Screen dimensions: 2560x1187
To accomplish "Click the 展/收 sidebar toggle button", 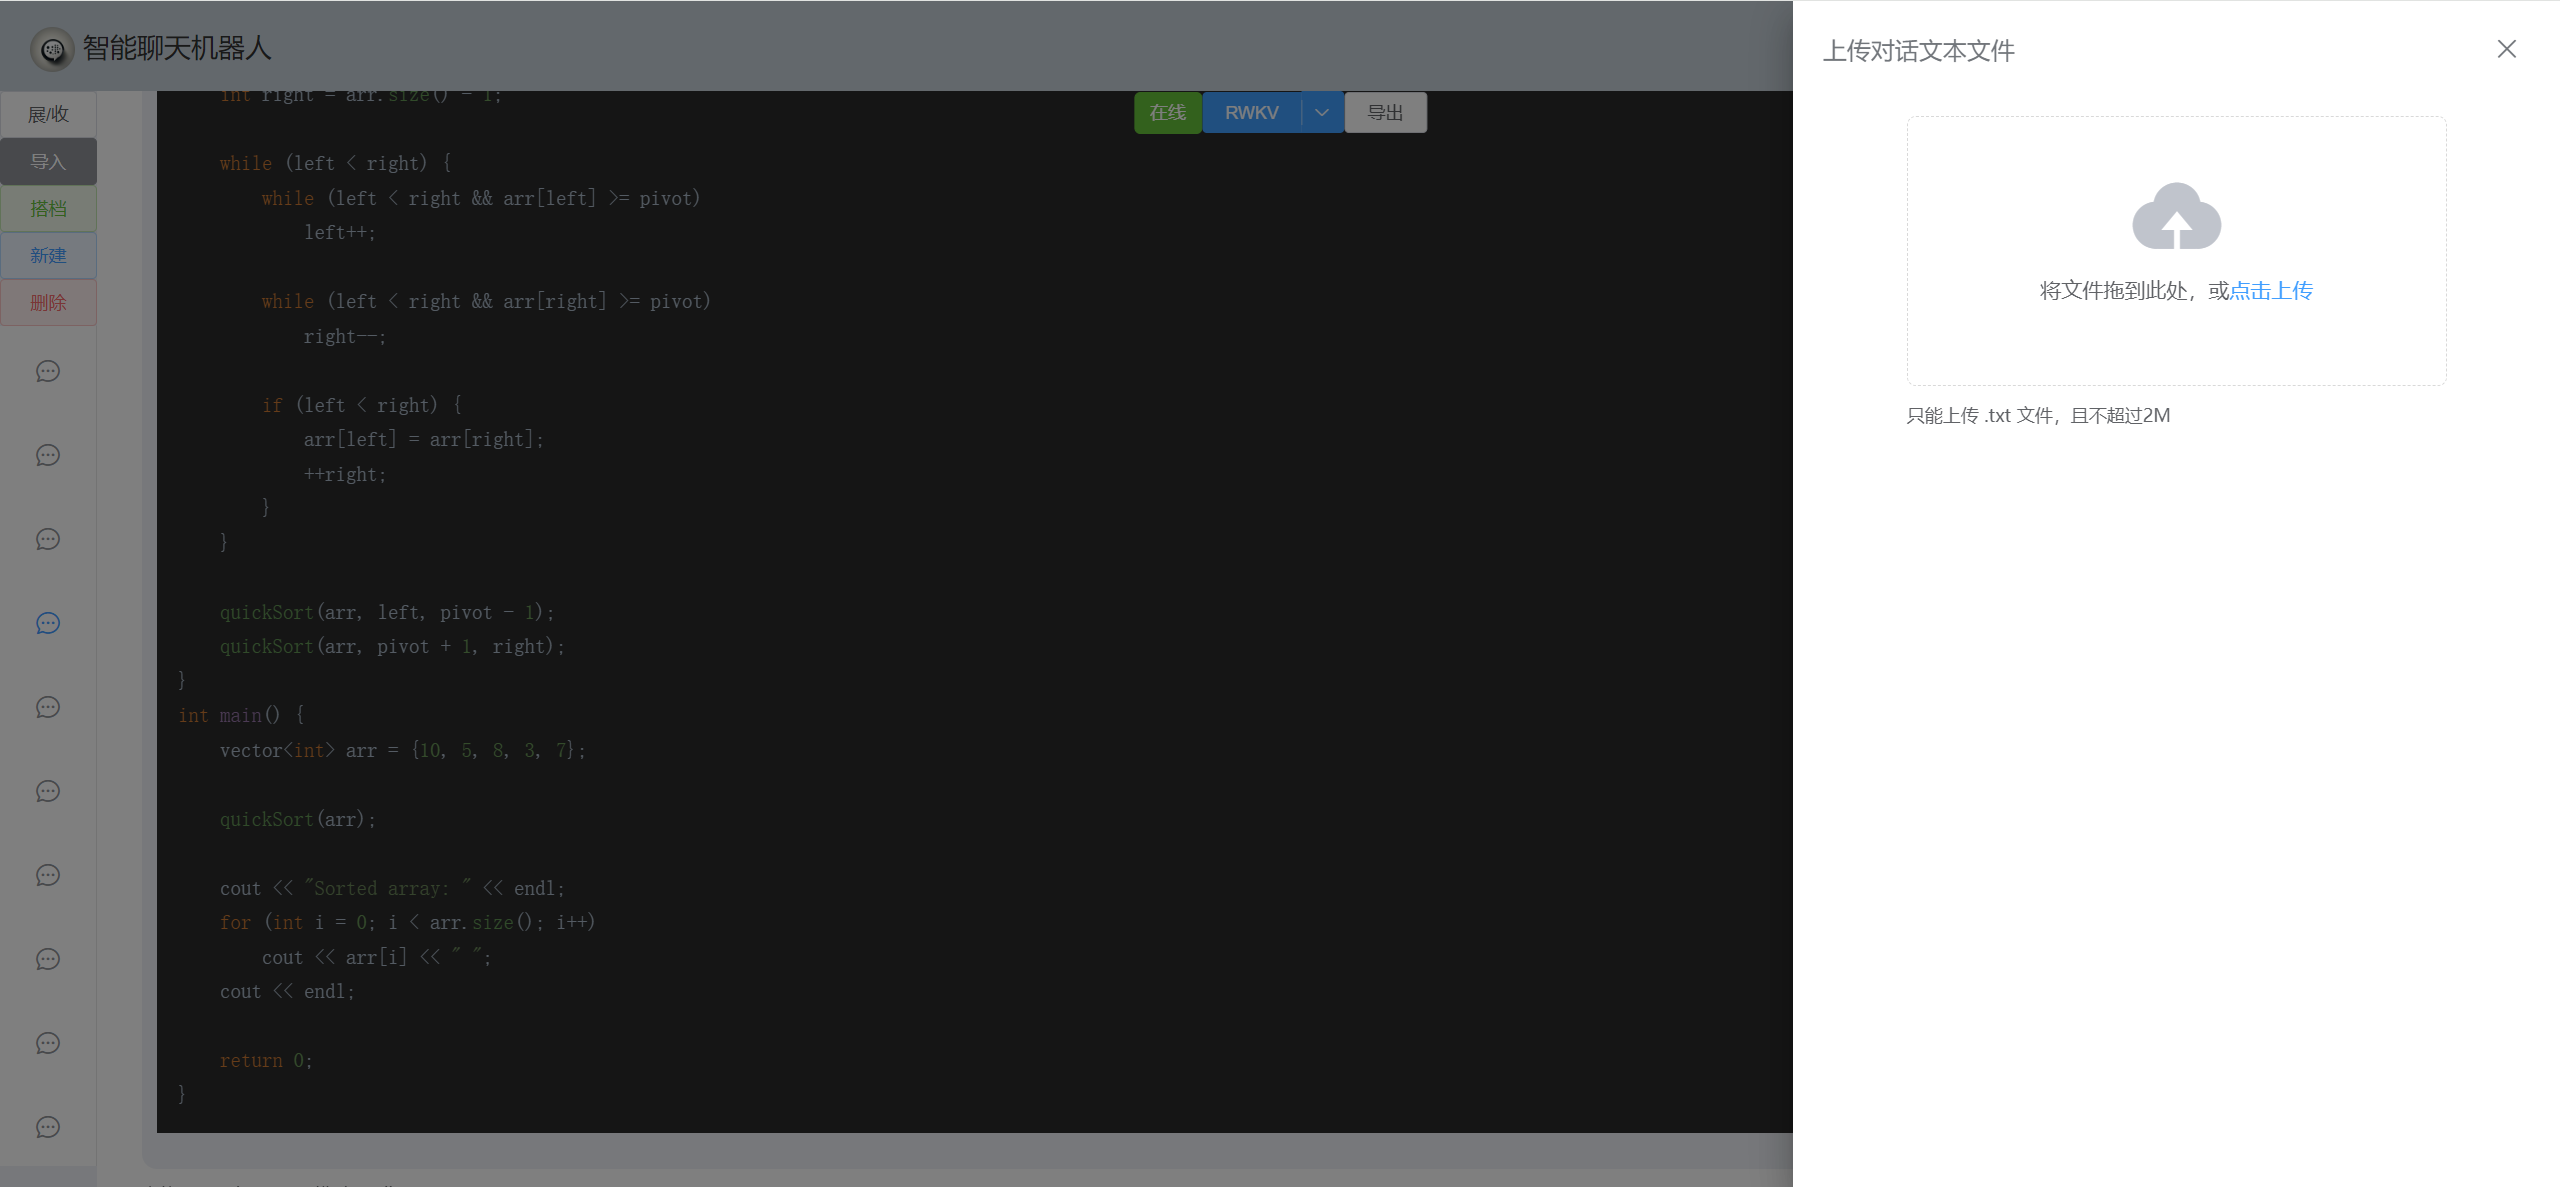I will click(48, 114).
